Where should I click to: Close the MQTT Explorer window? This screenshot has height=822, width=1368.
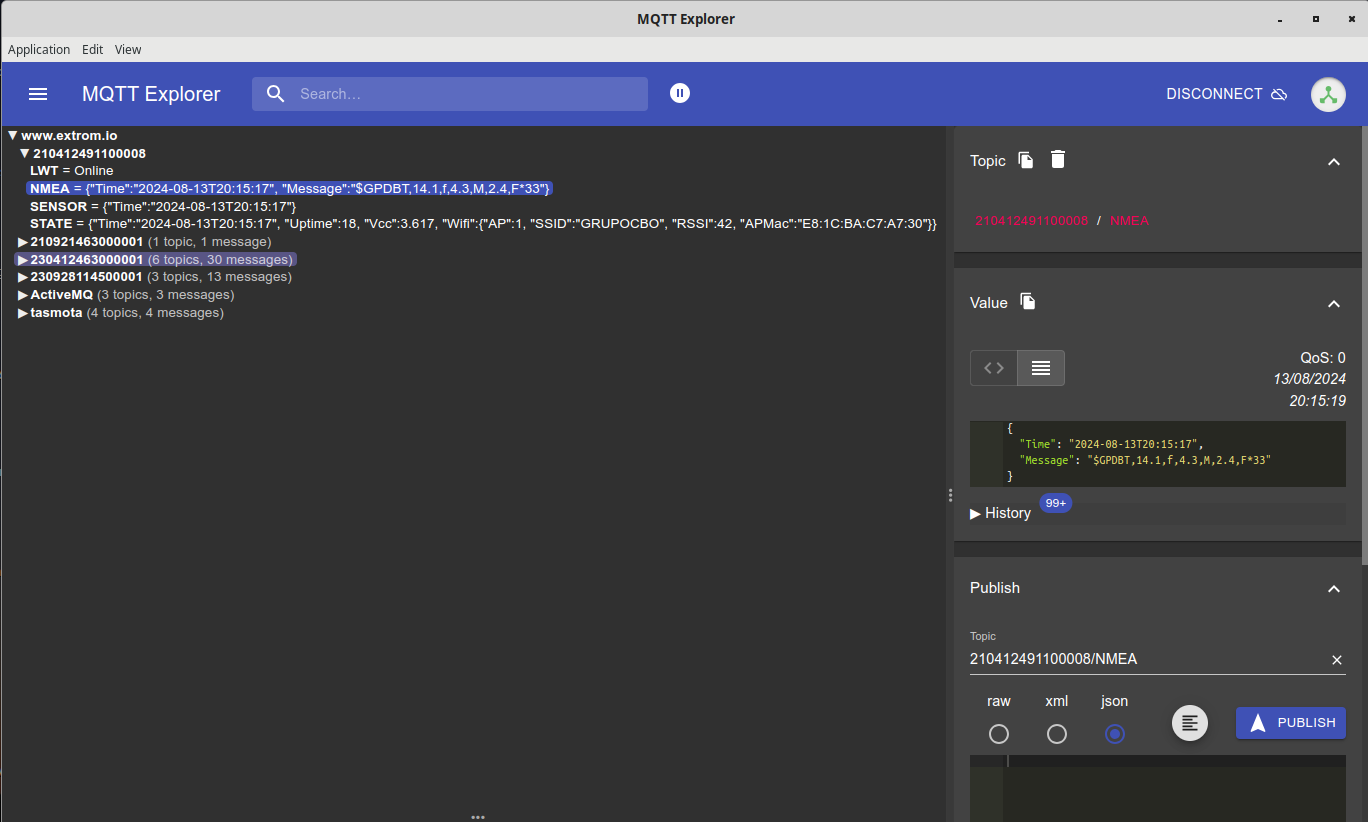(x=1351, y=19)
